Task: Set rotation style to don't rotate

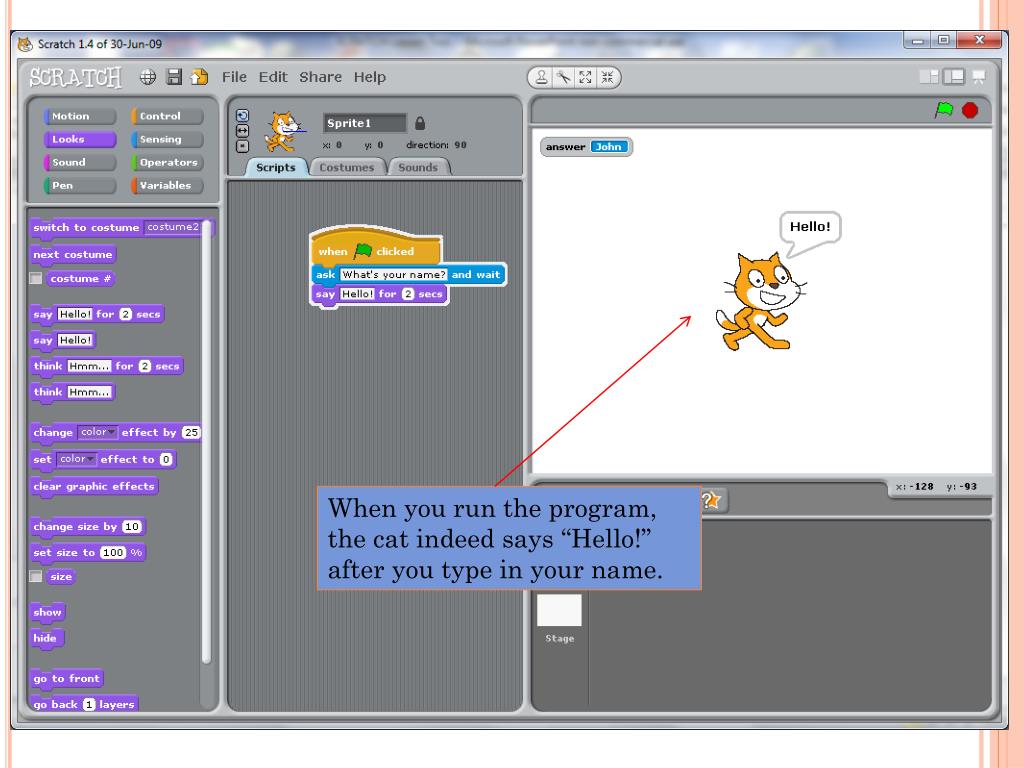Action: [242, 146]
